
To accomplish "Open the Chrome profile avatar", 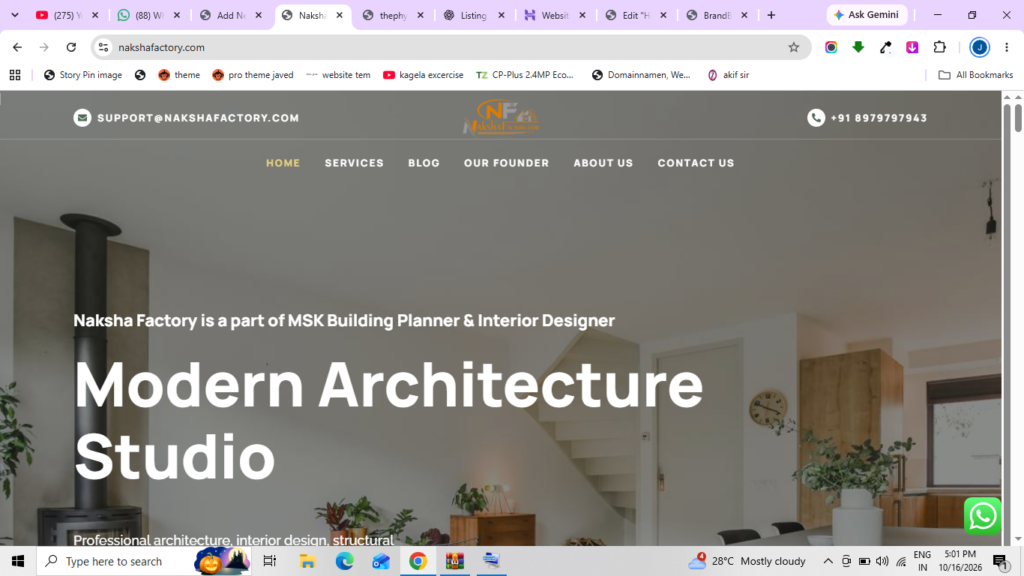I will point(979,47).
